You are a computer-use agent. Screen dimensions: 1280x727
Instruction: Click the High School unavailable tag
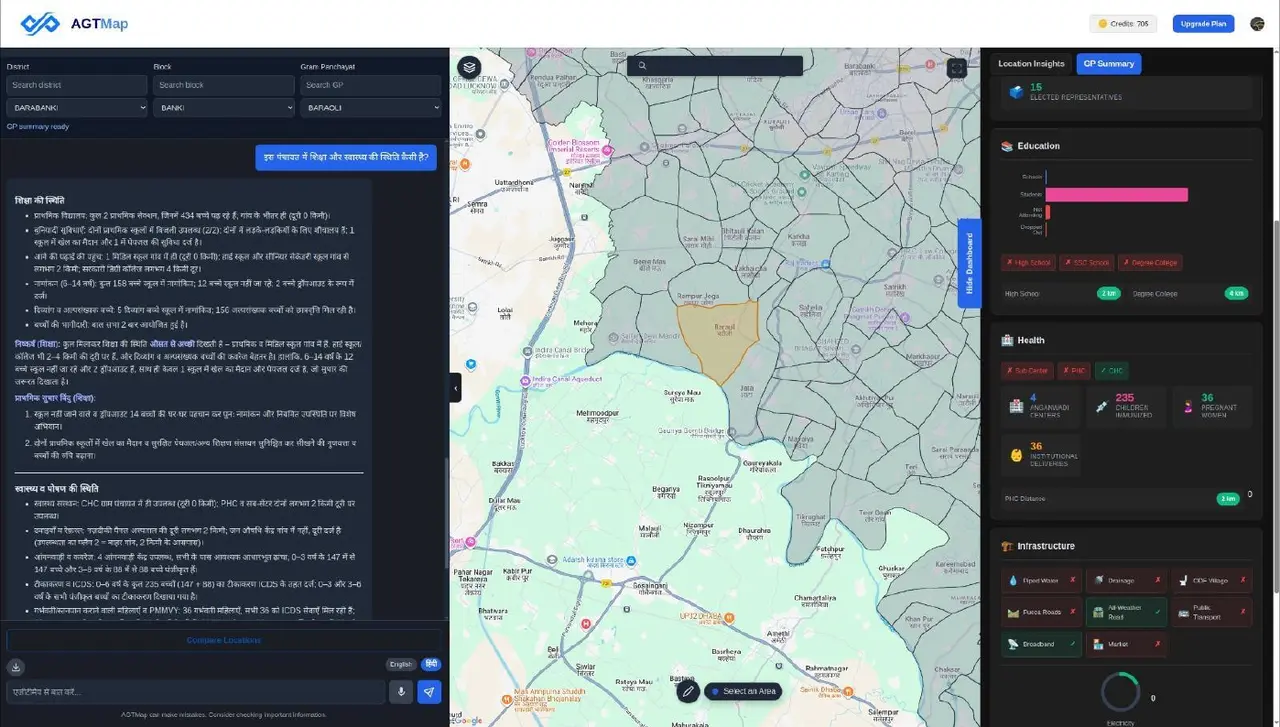pos(1027,263)
